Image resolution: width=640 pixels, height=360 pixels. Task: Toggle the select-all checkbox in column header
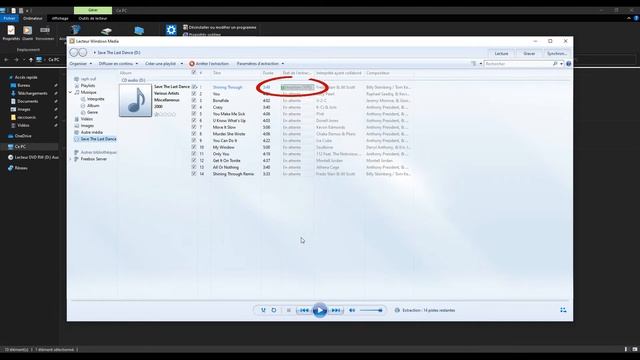pos(194,73)
